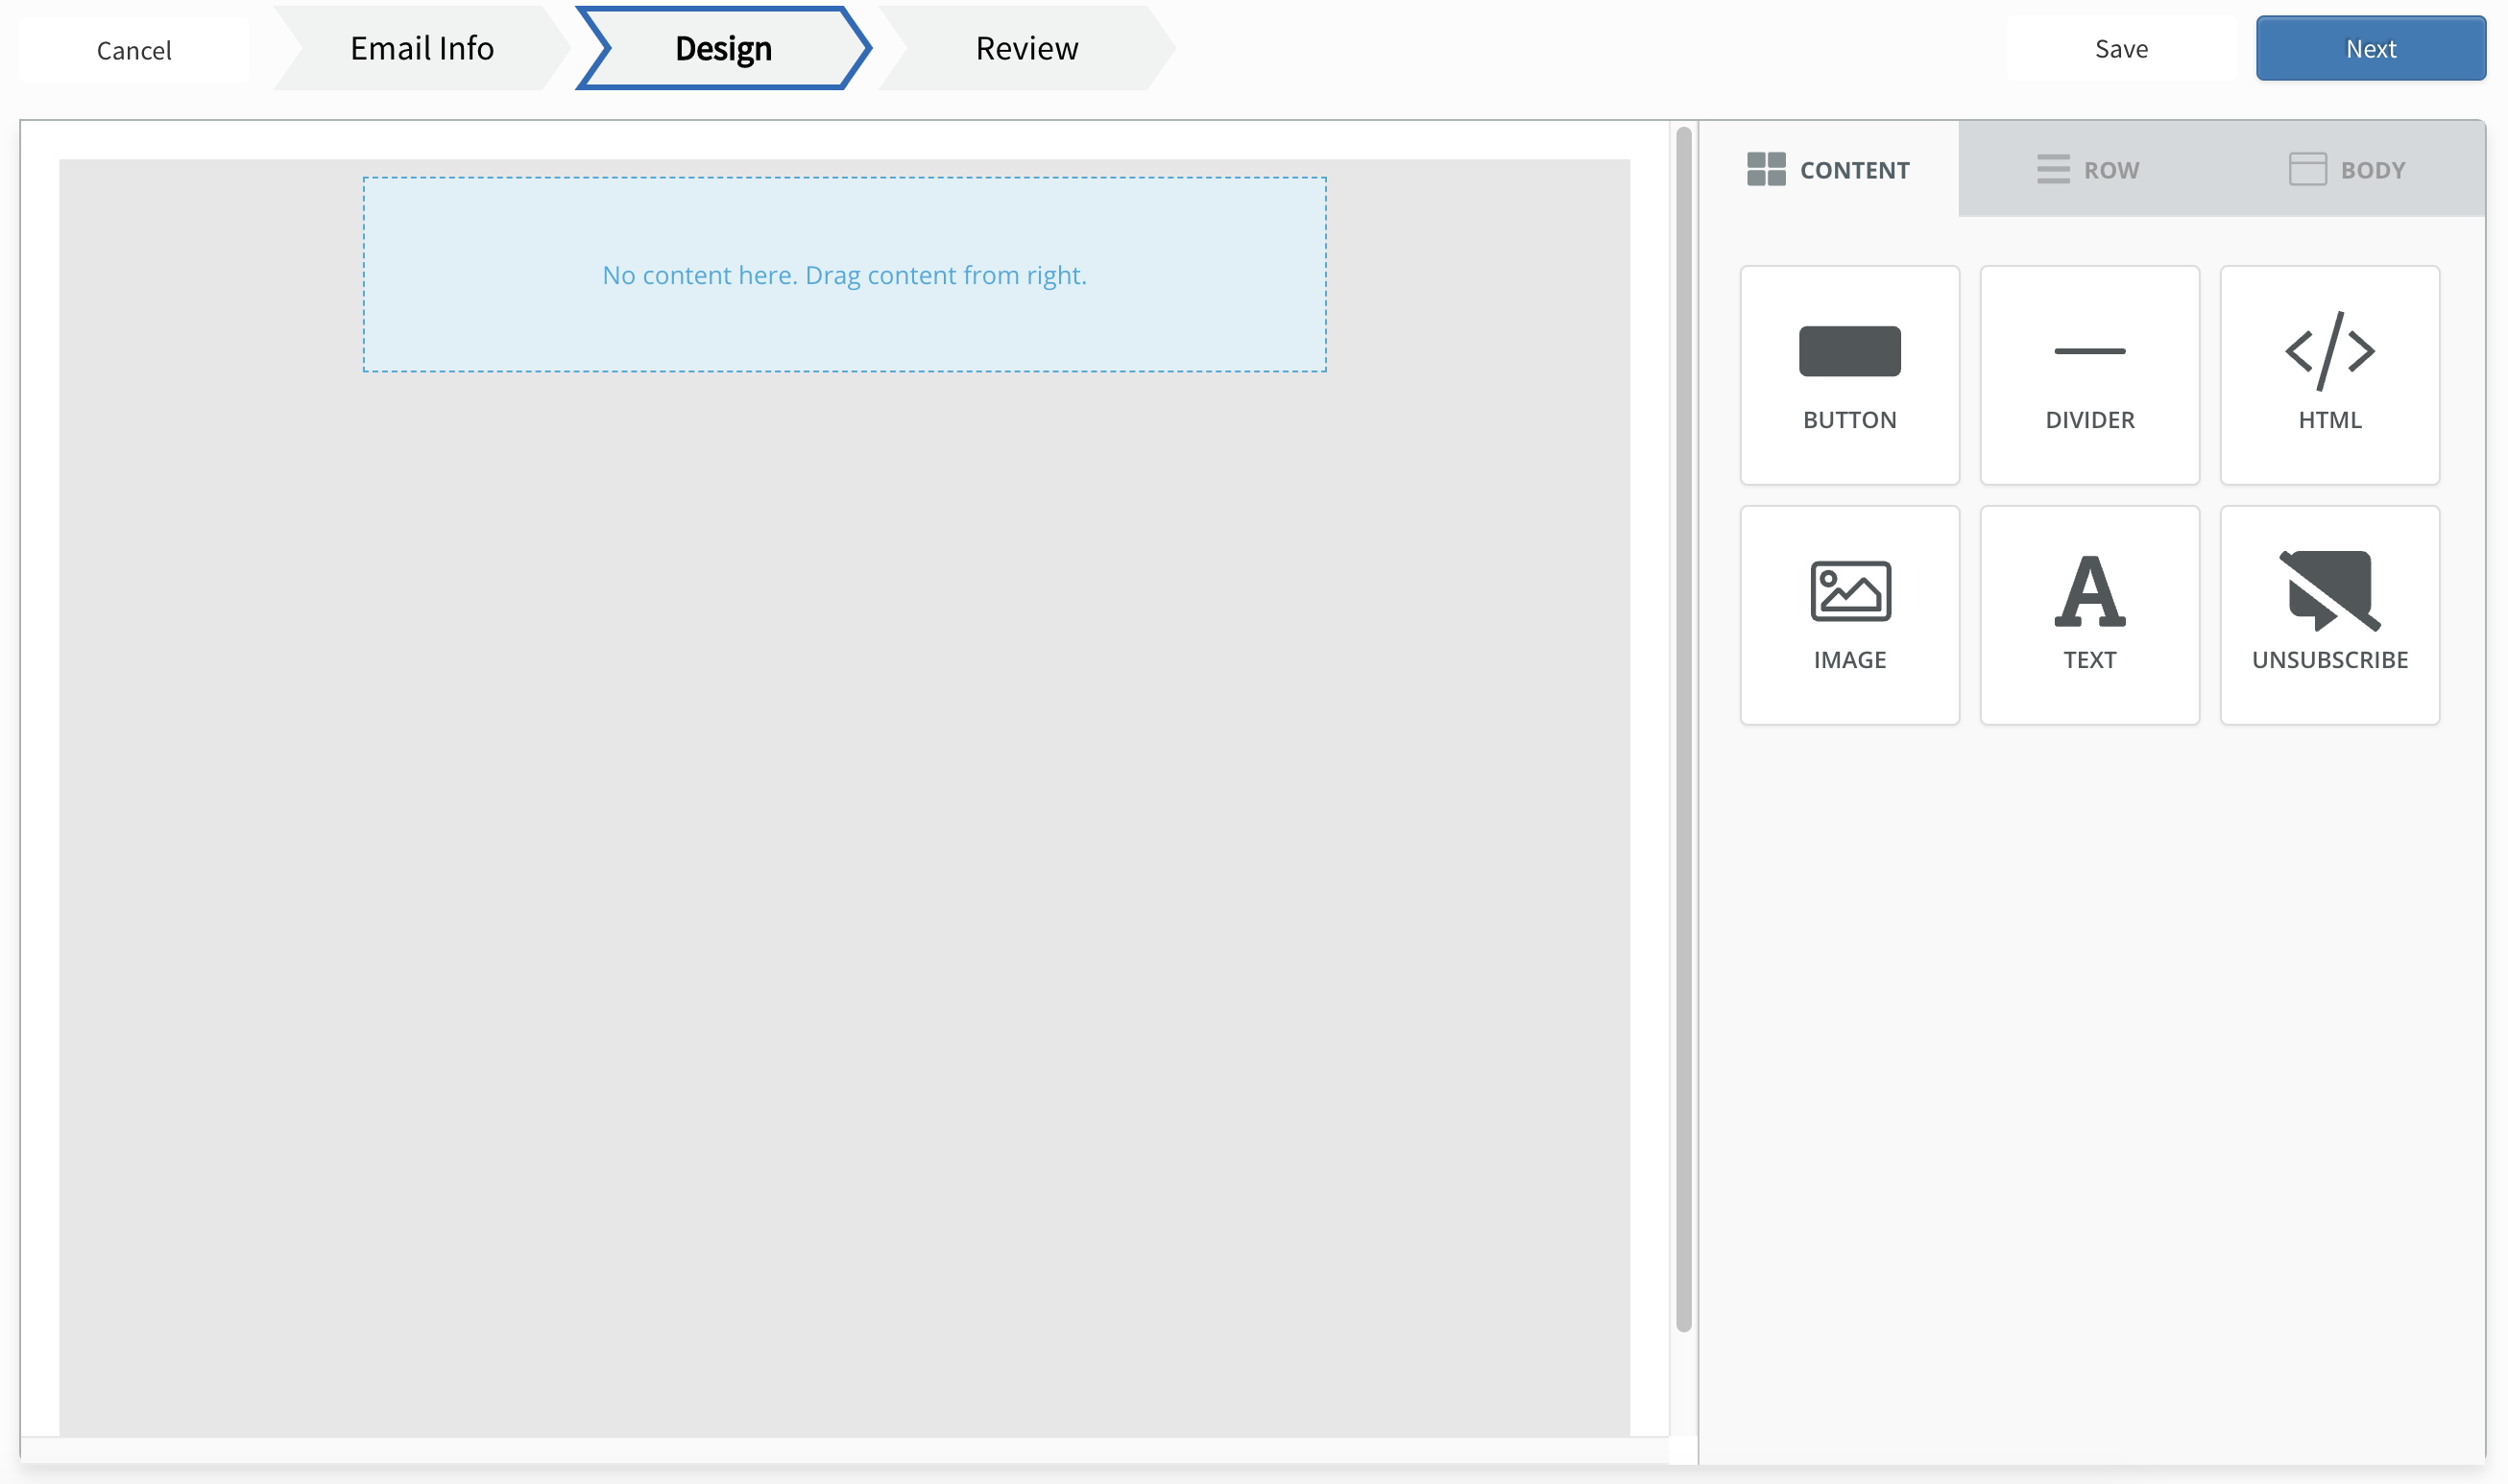Image resolution: width=2508 pixels, height=1484 pixels.
Task: Click the frame icon beside BODY
Action: [2309, 169]
